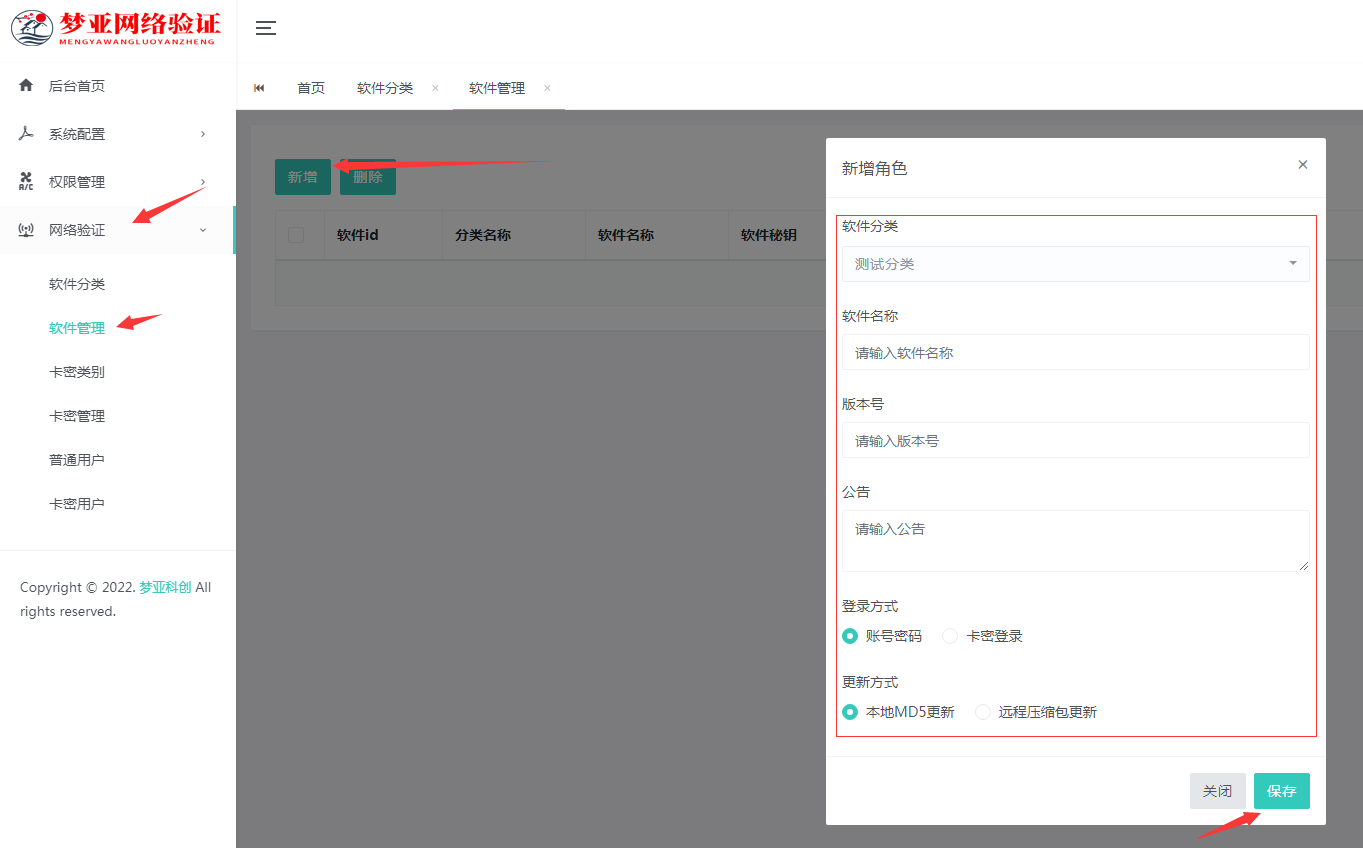Choose 远程压缩包更新 as update method
1363x848 pixels.
click(982, 712)
